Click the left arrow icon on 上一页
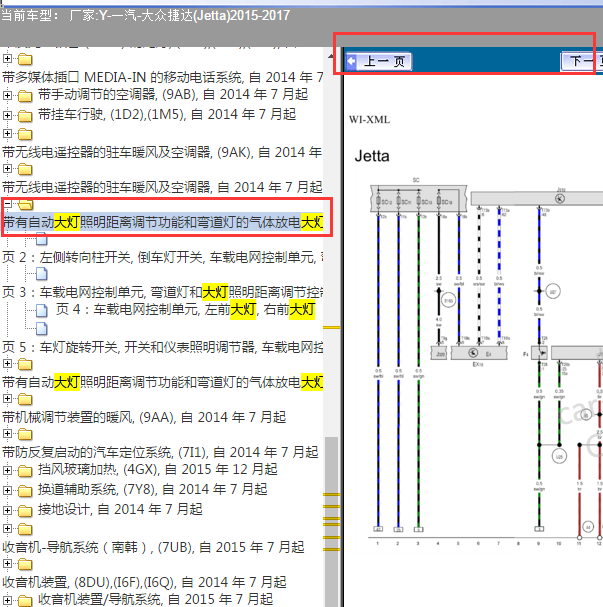Viewport: 603px width, 607px height. pyautogui.click(x=351, y=61)
